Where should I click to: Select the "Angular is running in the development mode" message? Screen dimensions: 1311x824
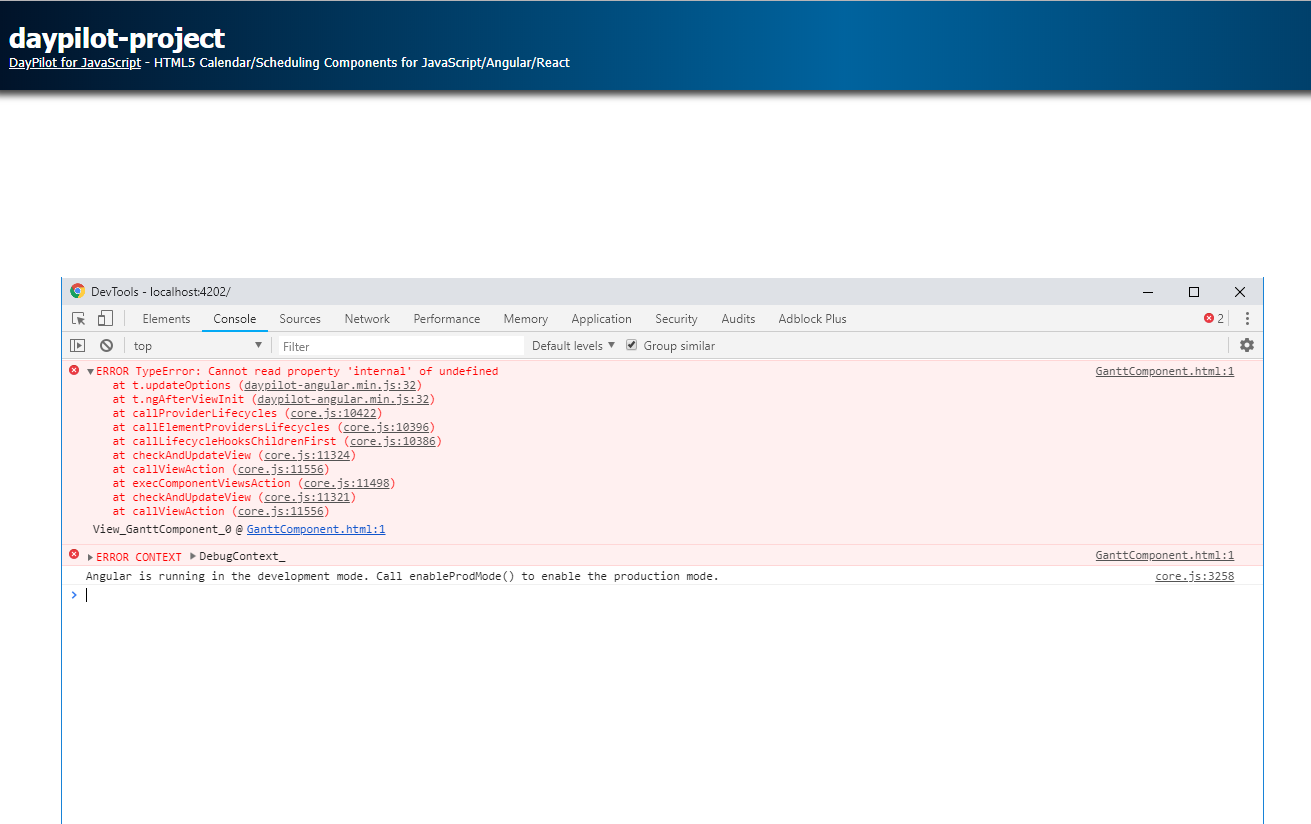(402, 576)
